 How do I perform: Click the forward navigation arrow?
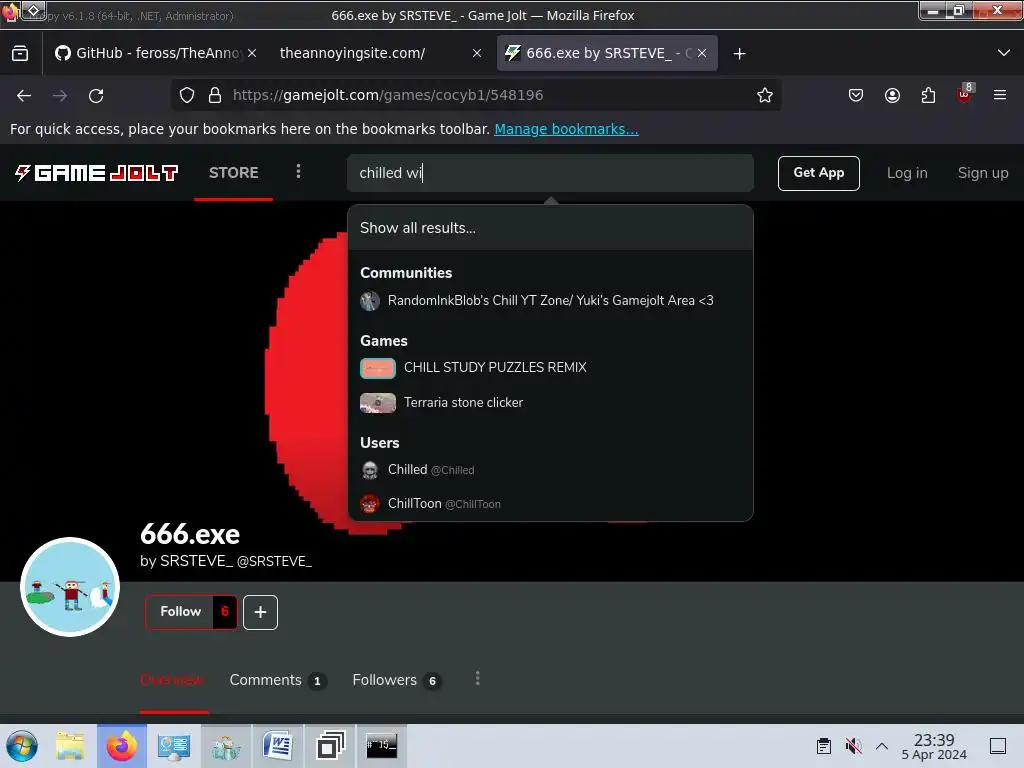pyautogui.click(x=60, y=95)
